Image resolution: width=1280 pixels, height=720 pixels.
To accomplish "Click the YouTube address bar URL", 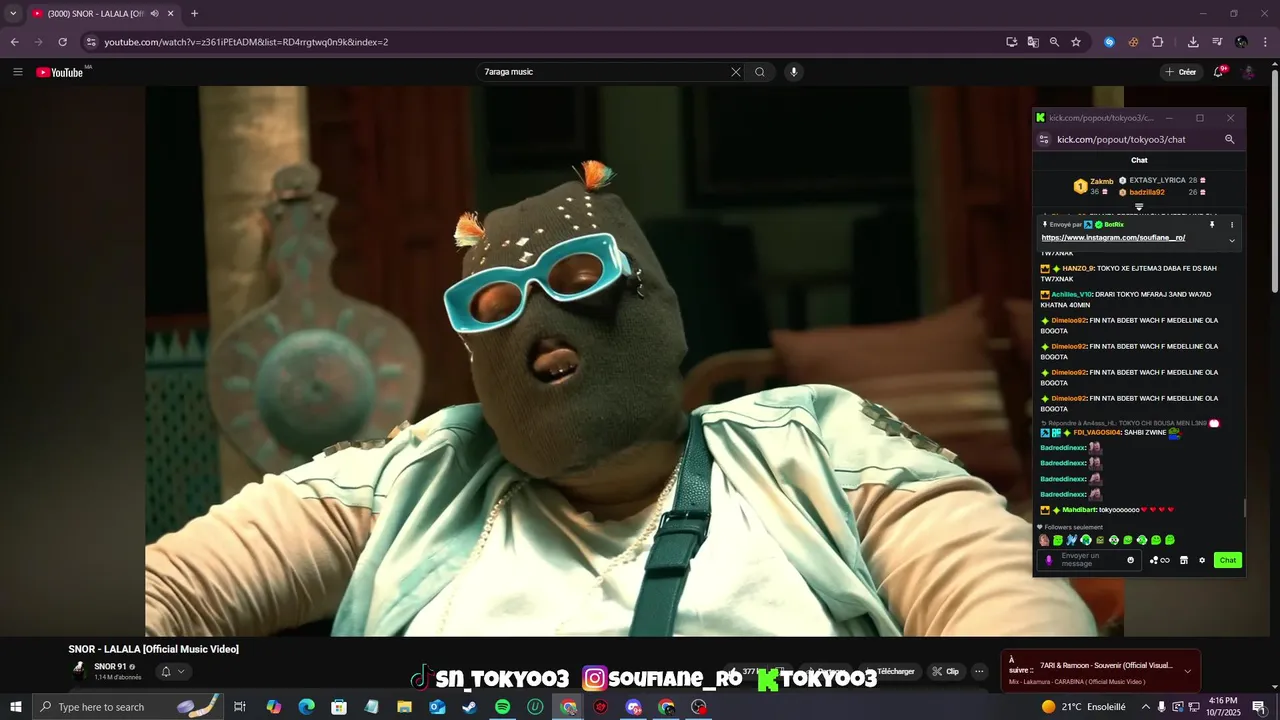I will tap(246, 42).
